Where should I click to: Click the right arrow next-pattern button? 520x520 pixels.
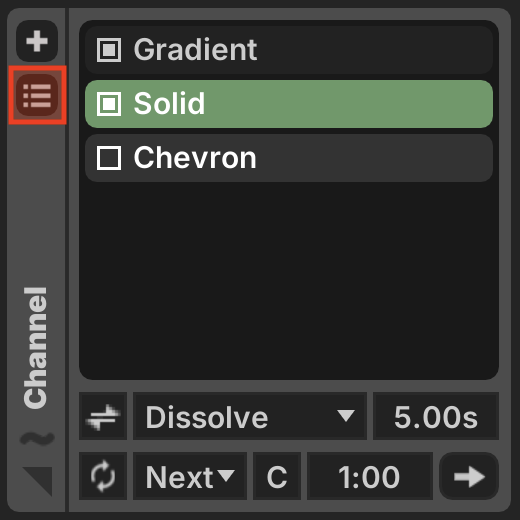point(469,476)
